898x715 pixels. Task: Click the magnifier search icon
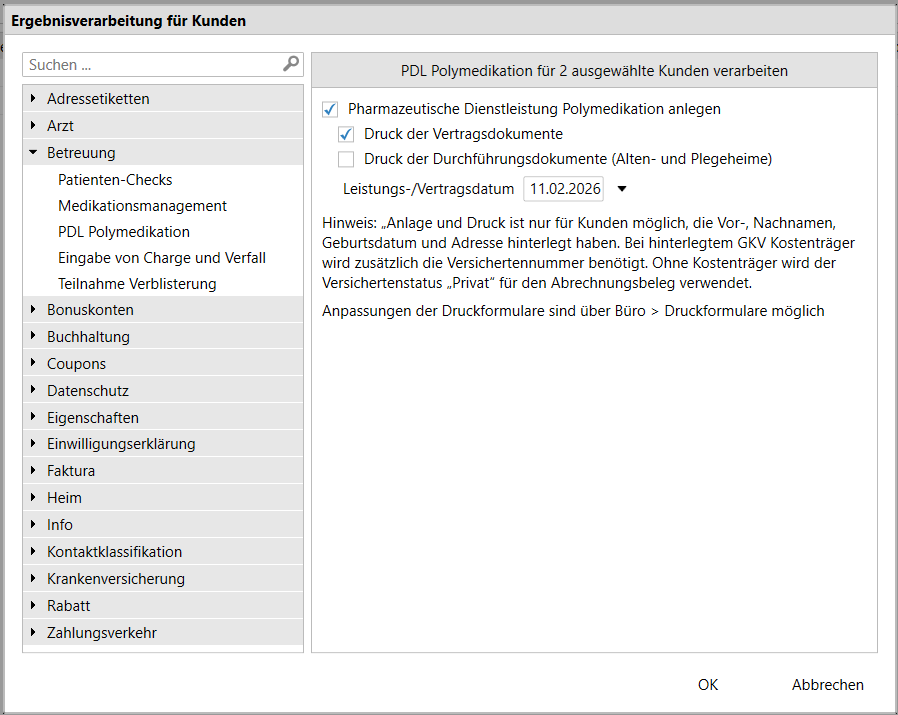coord(291,64)
